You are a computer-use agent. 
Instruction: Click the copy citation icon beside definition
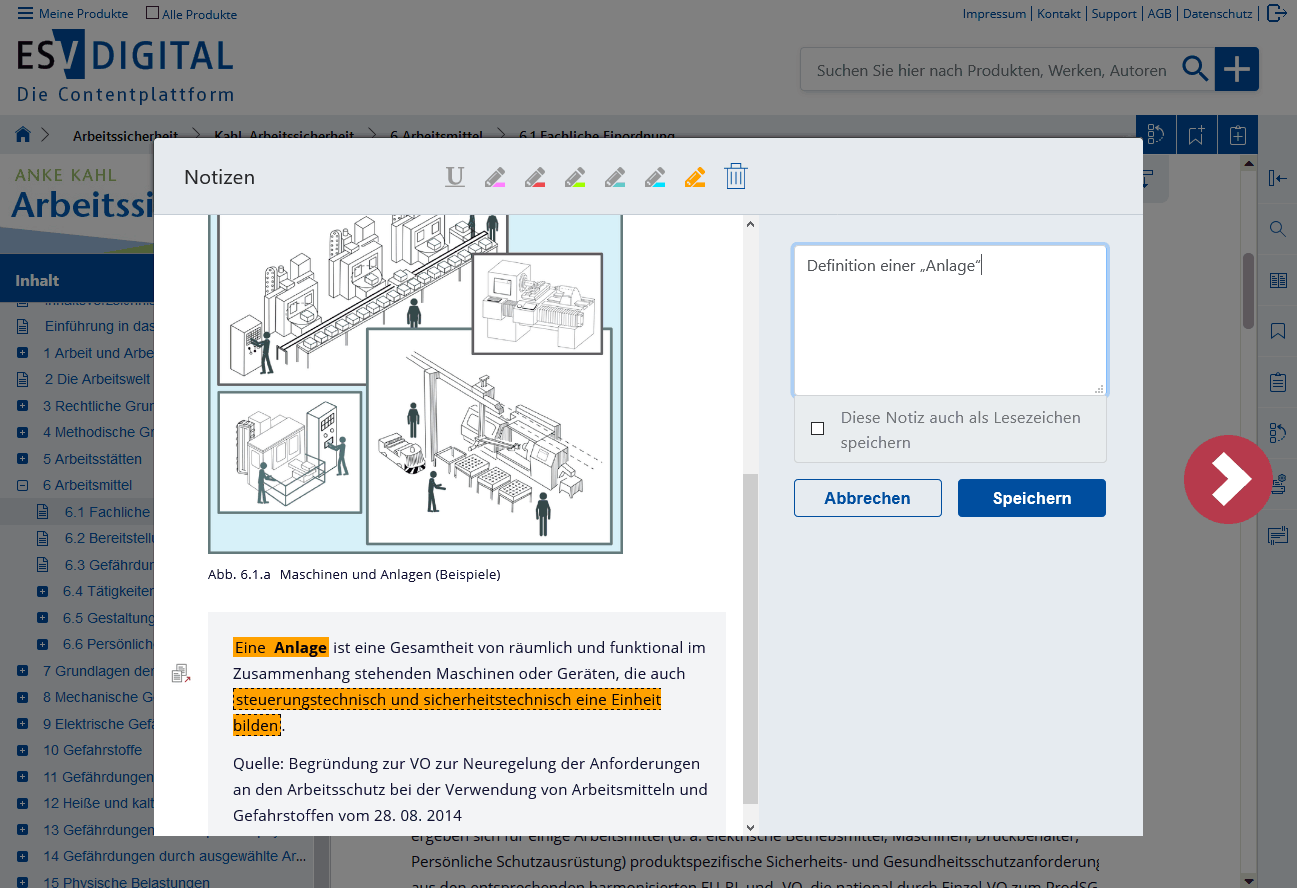(x=181, y=673)
